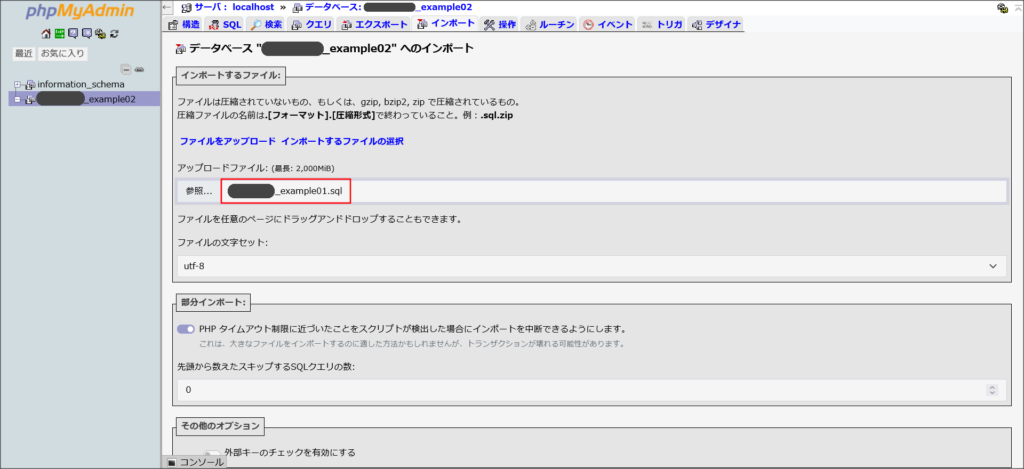Click the 最近 recent button

click(x=24, y=54)
